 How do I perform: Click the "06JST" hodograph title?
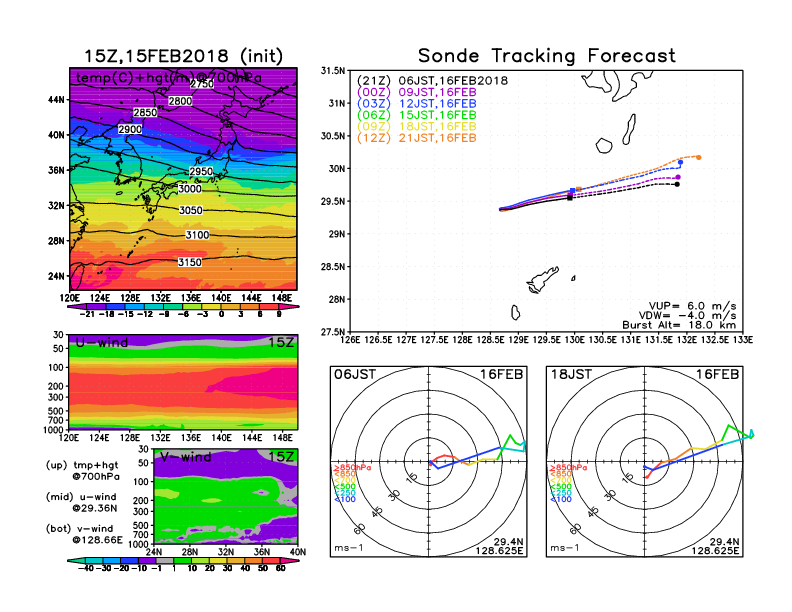tap(355, 374)
